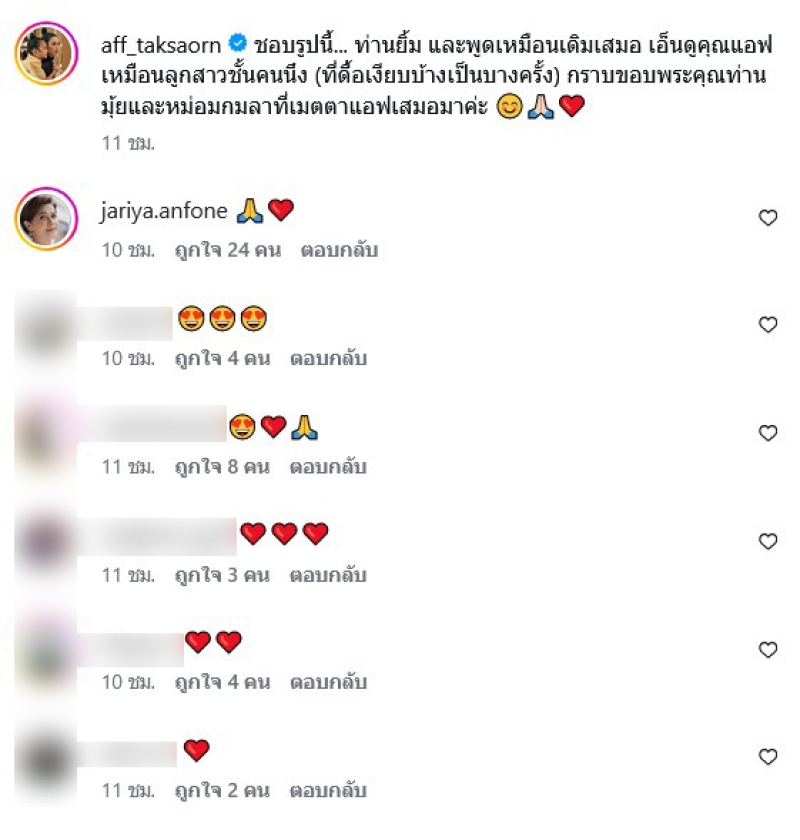
Task: Like the comment with heart-eyes, heart, and praying hands emojis
Action: tap(768, 433)
